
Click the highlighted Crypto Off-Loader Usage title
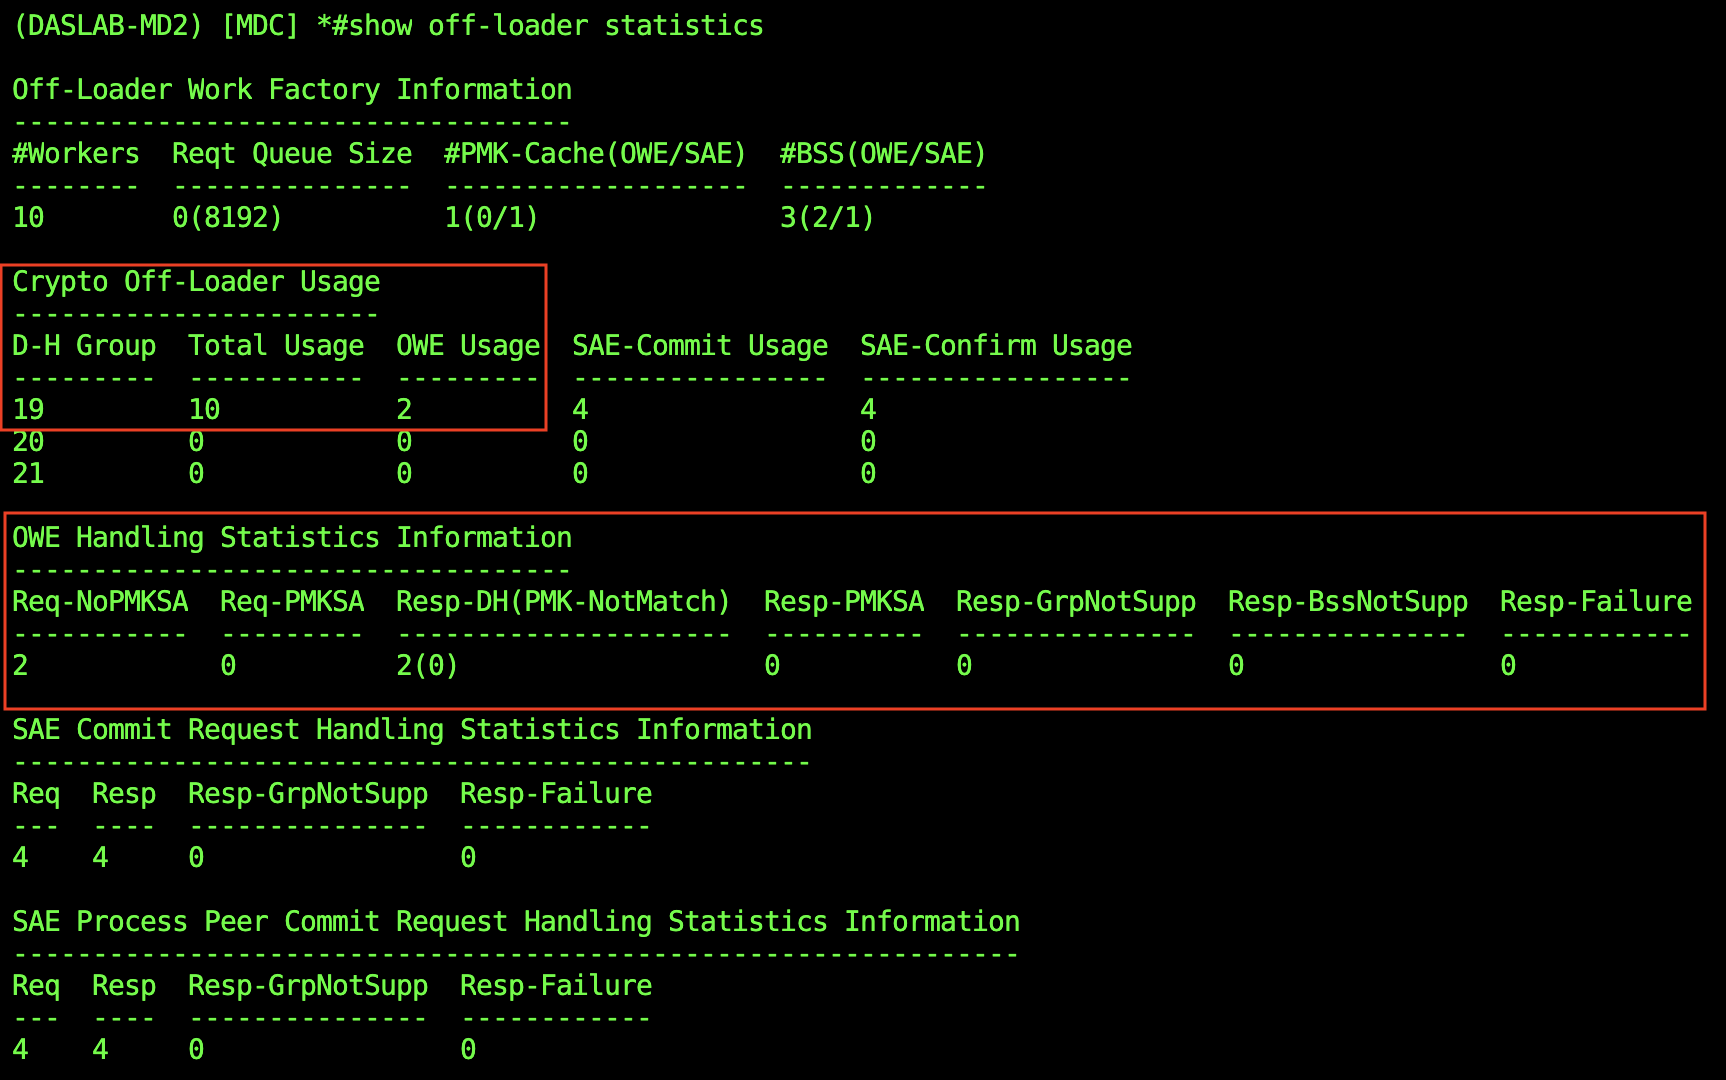[x=196, y=281]
